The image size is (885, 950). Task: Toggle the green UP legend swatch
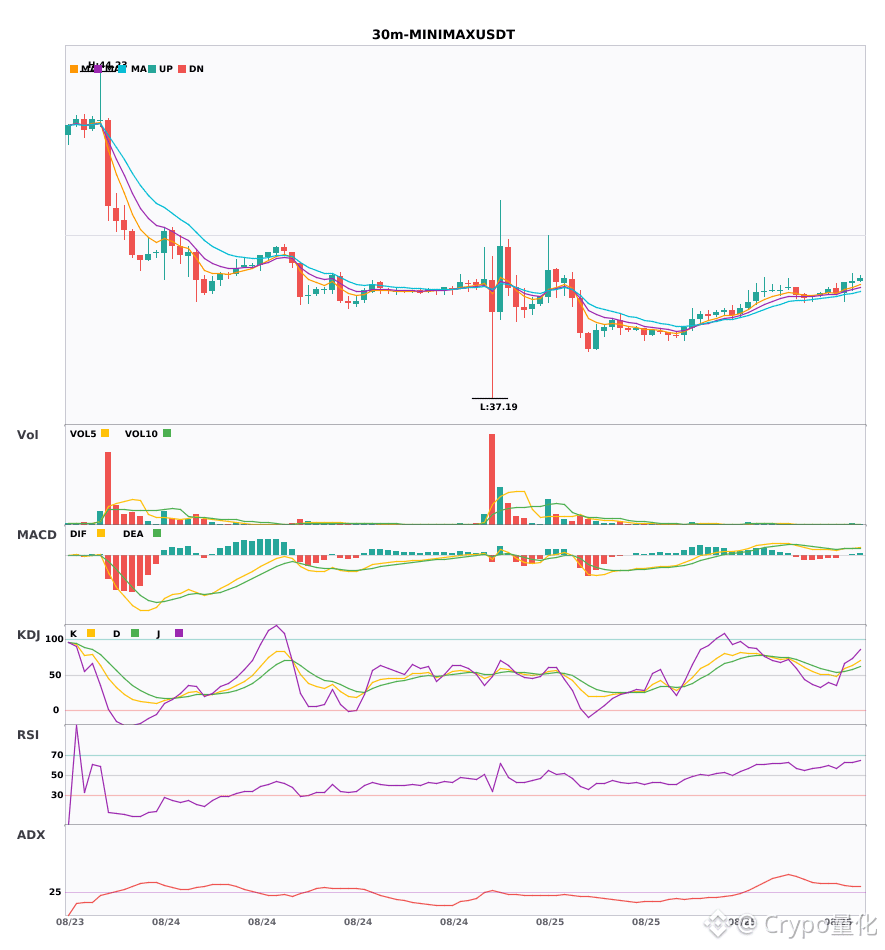[152, 69]
